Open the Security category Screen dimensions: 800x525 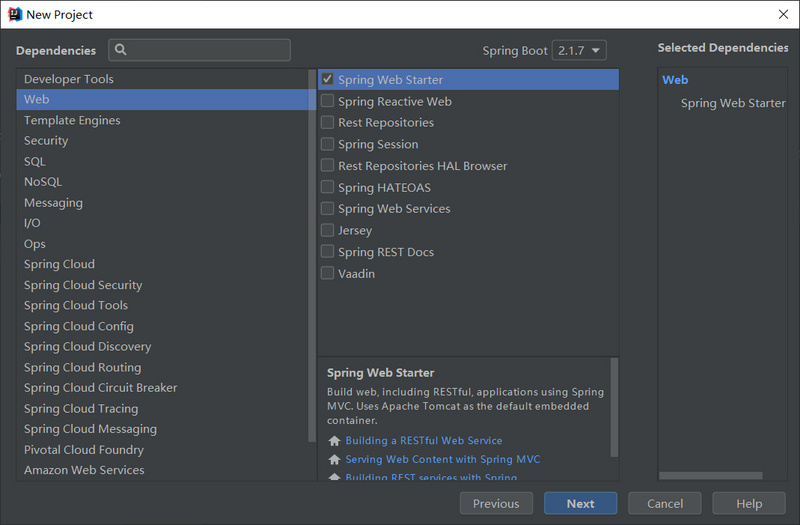163,141
